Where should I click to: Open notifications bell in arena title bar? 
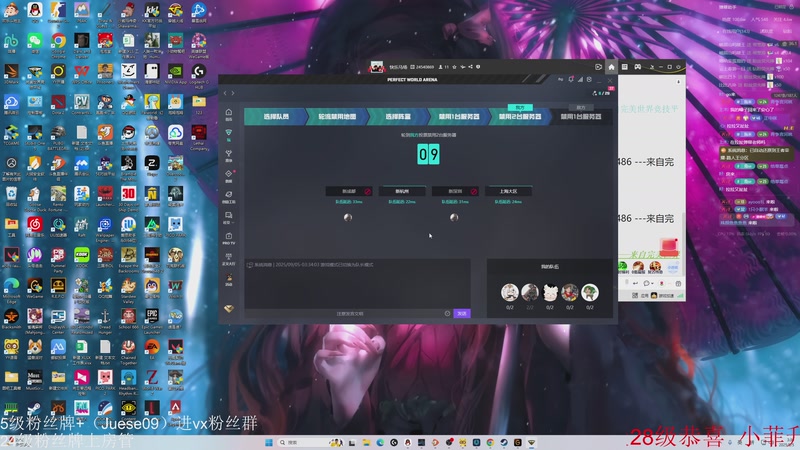(x=570, y=80)
